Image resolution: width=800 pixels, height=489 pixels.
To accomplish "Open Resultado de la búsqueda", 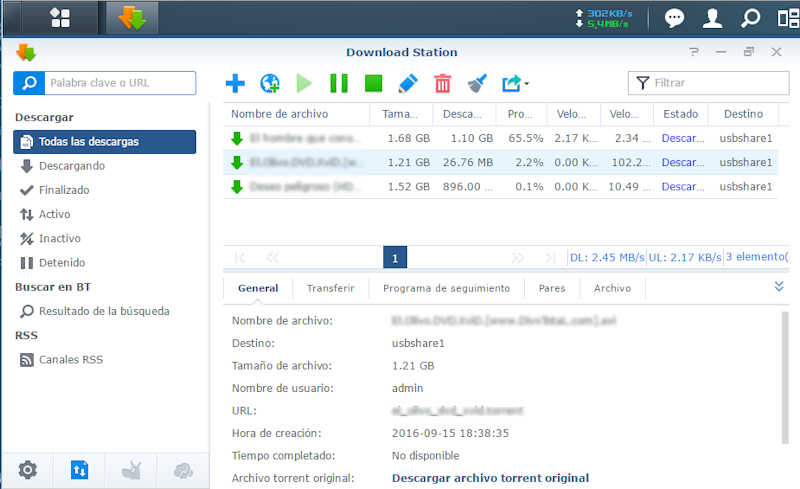I will point(105,311).
